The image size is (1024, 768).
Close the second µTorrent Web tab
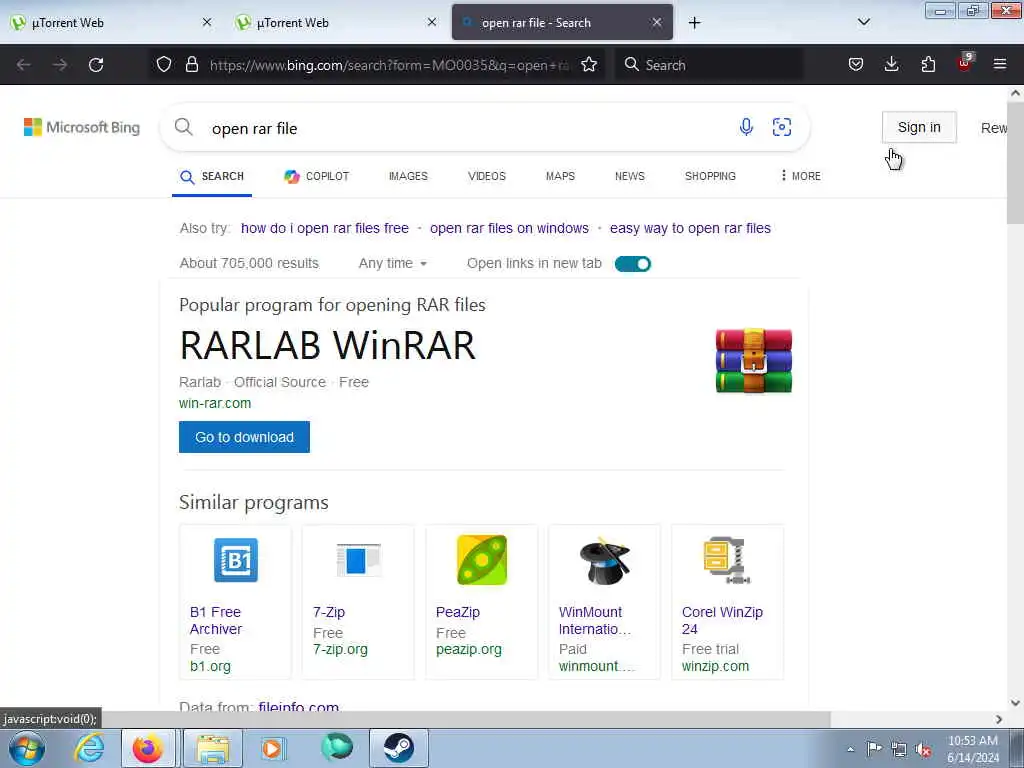pos(432,22)
